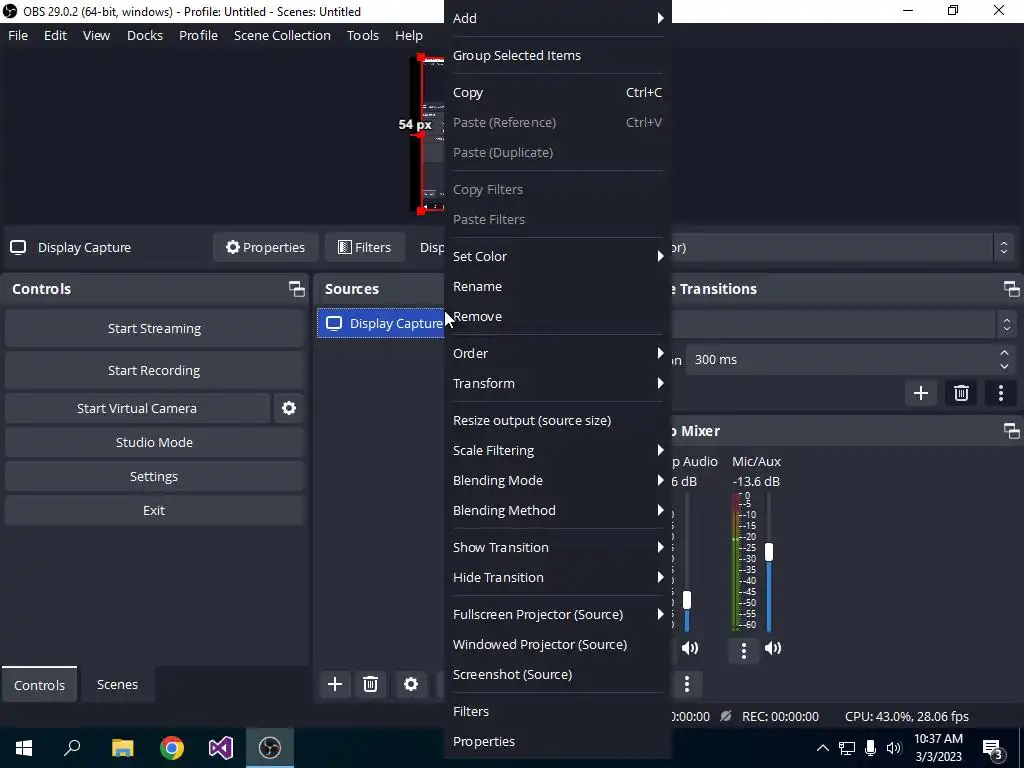Choose Copy from context menu
This screenshot has height=768, width=1024.
point(558,93)
